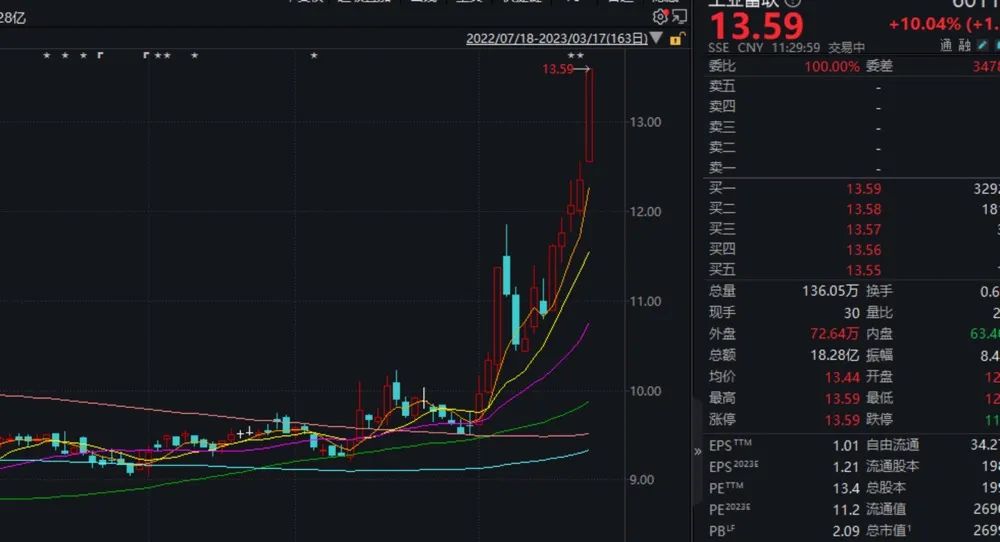Click the 10.00 price axis label

point(645,391)
